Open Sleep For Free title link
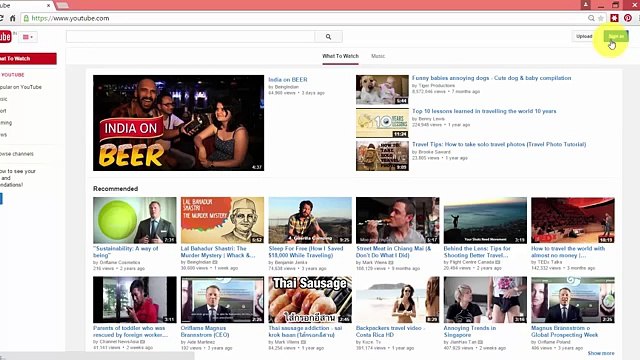 [306, 252]
